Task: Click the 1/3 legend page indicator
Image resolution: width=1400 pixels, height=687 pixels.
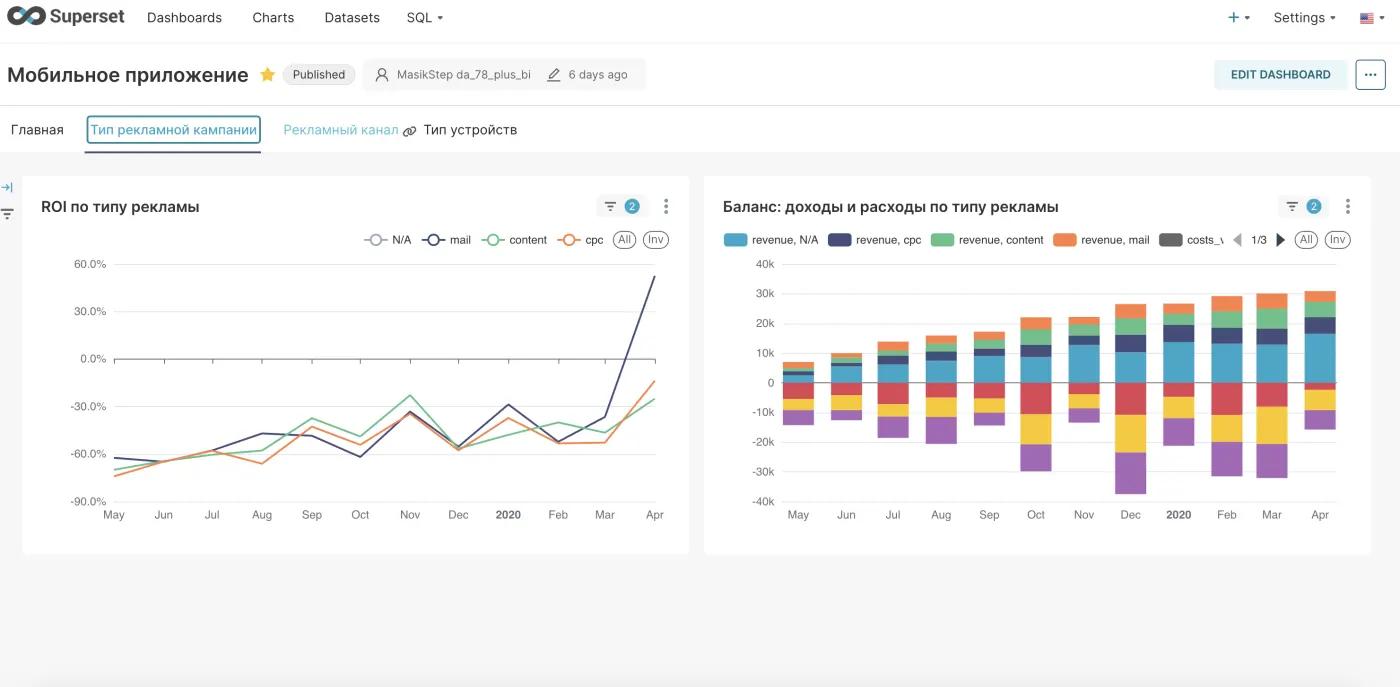Action: point(1259,240)
